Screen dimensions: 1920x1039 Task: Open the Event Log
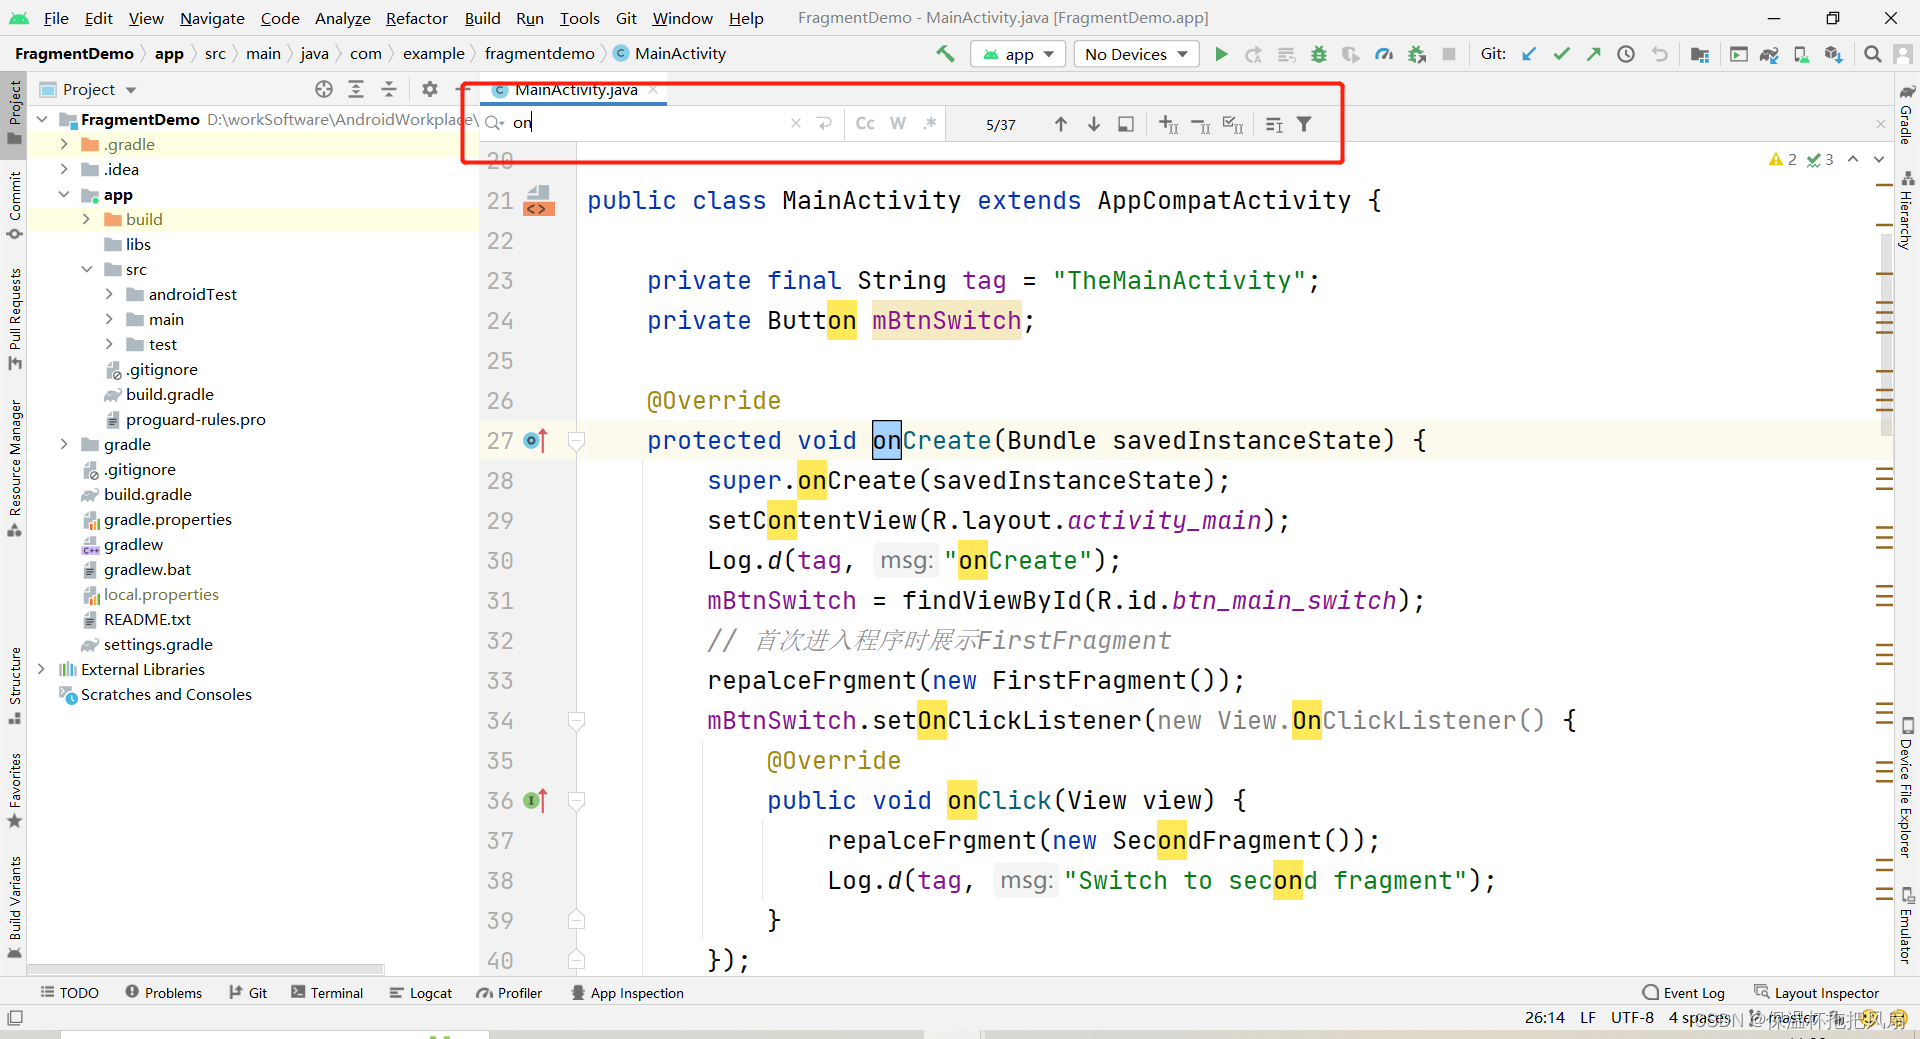[1692, 992]
